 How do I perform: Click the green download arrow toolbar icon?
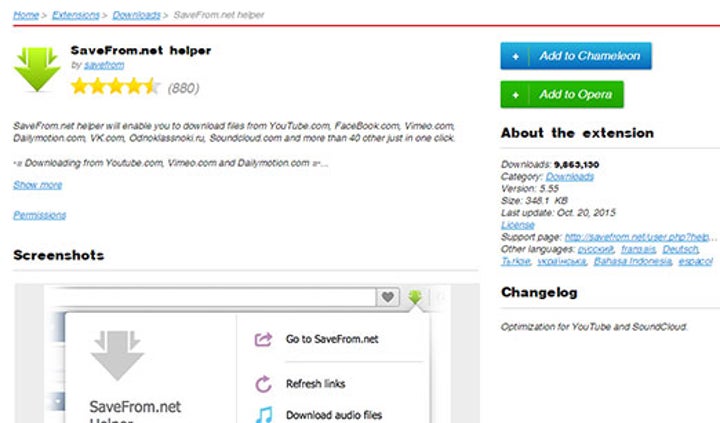[415, 297]
